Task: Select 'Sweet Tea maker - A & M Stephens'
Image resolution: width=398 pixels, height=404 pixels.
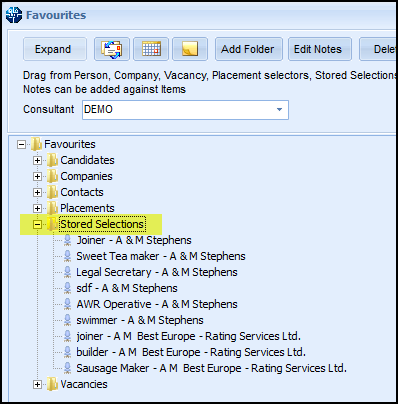Action: [x=161, y=256]
